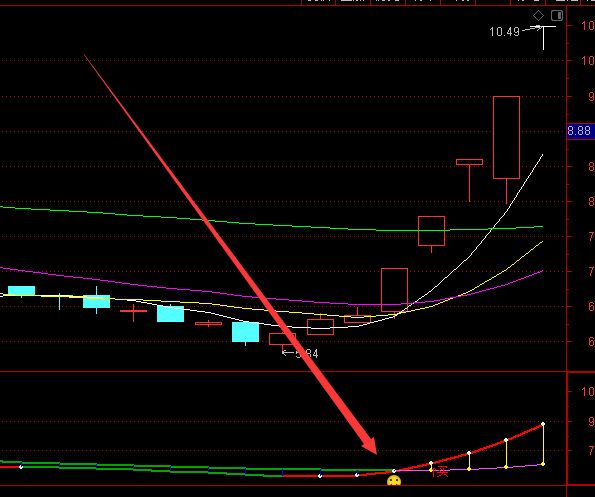
Task: Select the first cyan filled candle on the left
Action: tap(22, 291)
